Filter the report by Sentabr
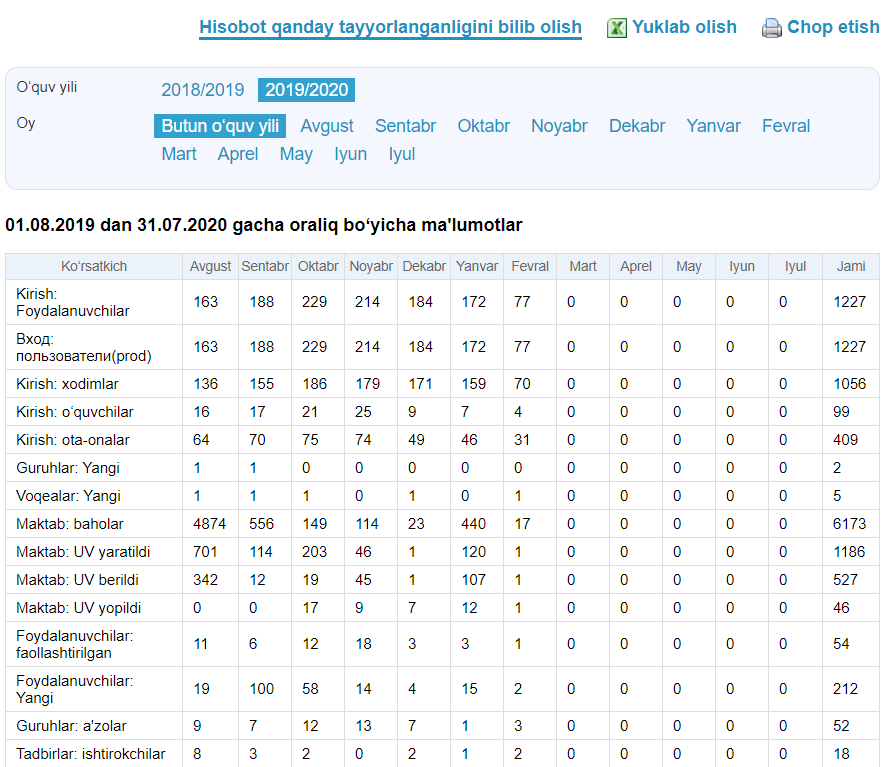This screenshot has width=882, height=767. click(x=405, y=126)
